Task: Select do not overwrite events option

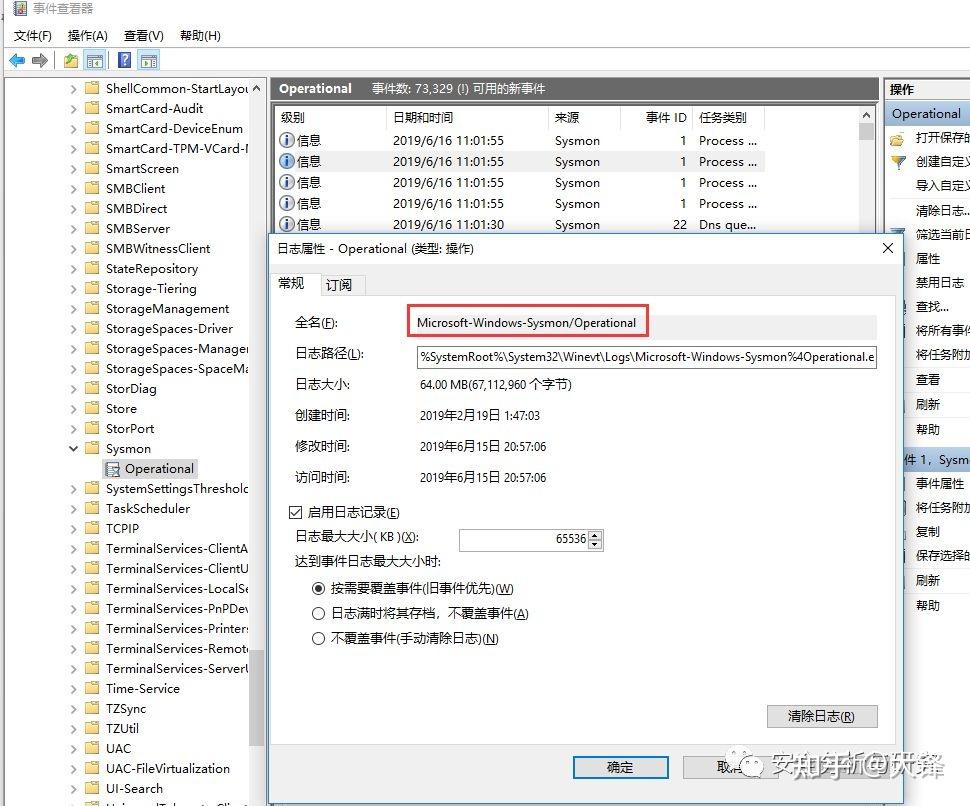Action: click(318, 638)
